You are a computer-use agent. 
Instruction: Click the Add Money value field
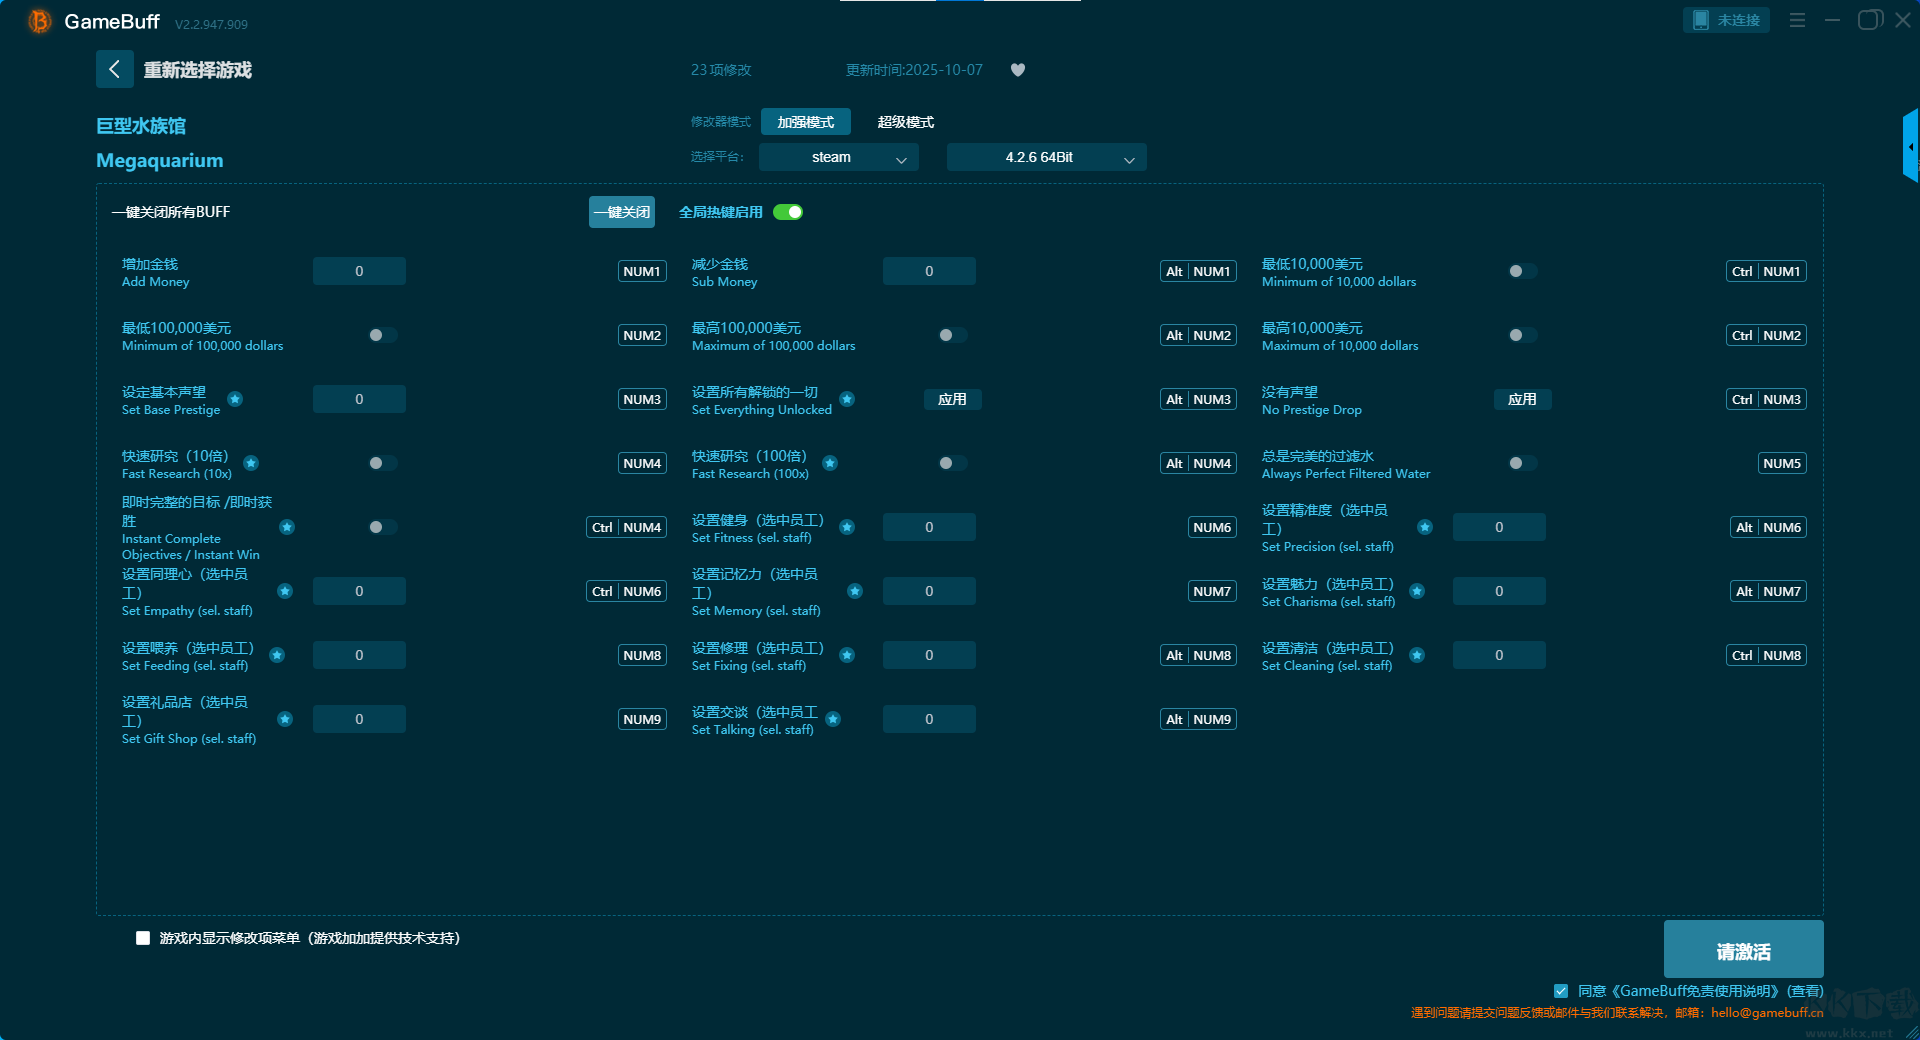[x=359, y=271]
